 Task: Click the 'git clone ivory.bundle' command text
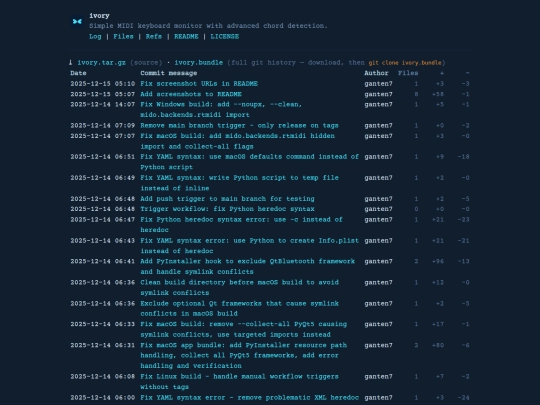[x=405, y=63]
